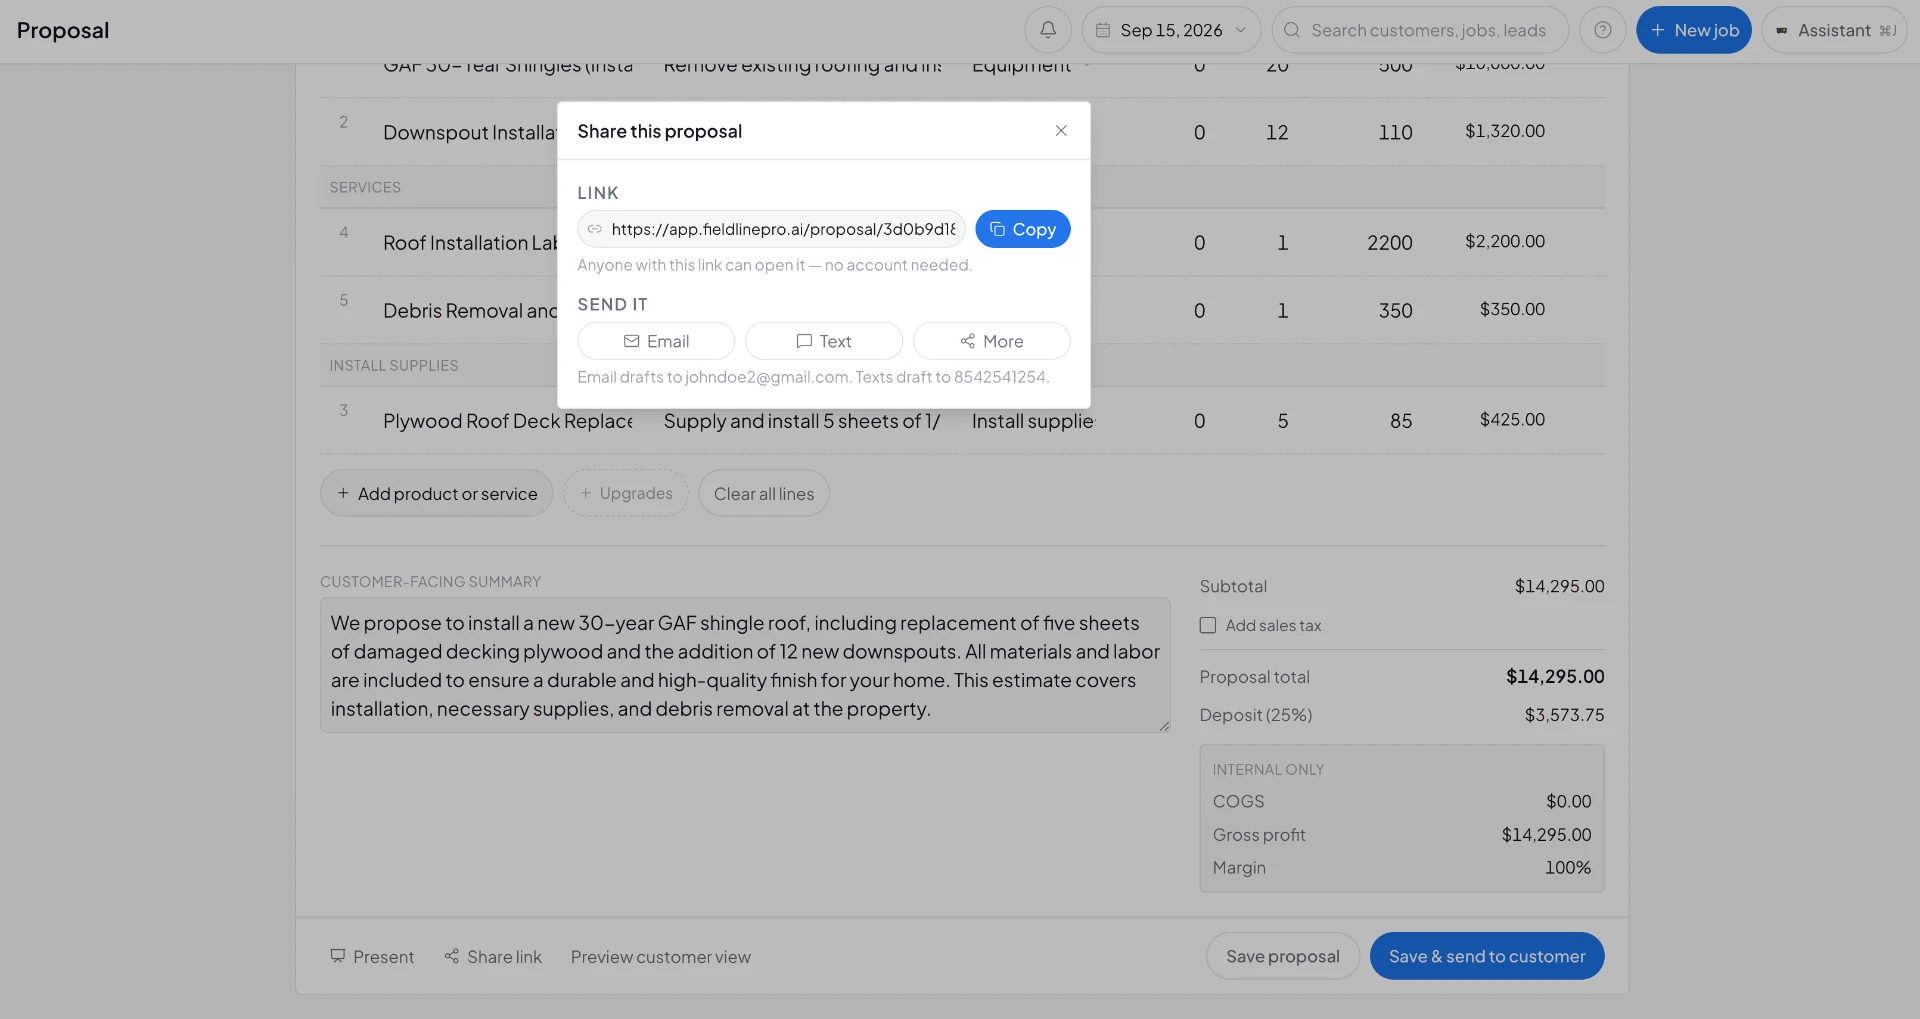Screen dimensions: 1920x1019
Task: Click the share nodes icon on More button
Action: 967,341
